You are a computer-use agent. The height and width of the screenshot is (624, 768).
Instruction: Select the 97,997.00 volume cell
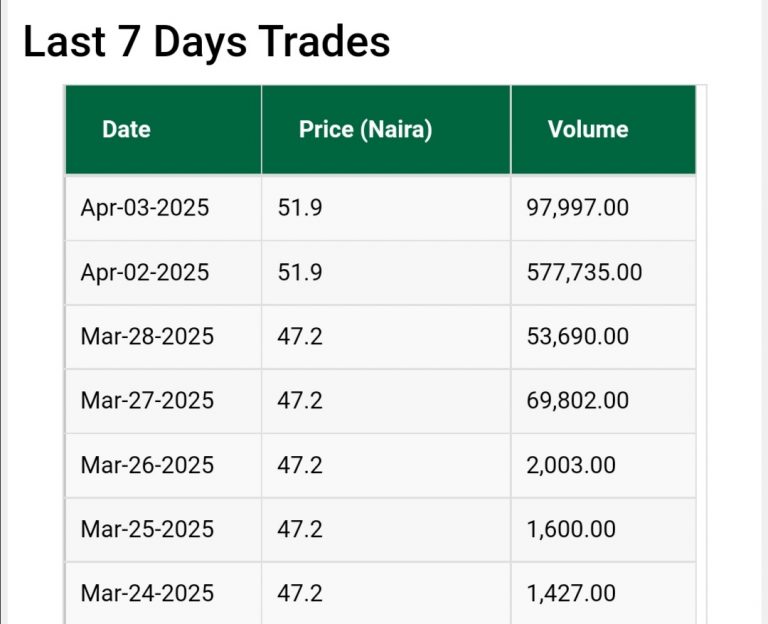(578, 208)
